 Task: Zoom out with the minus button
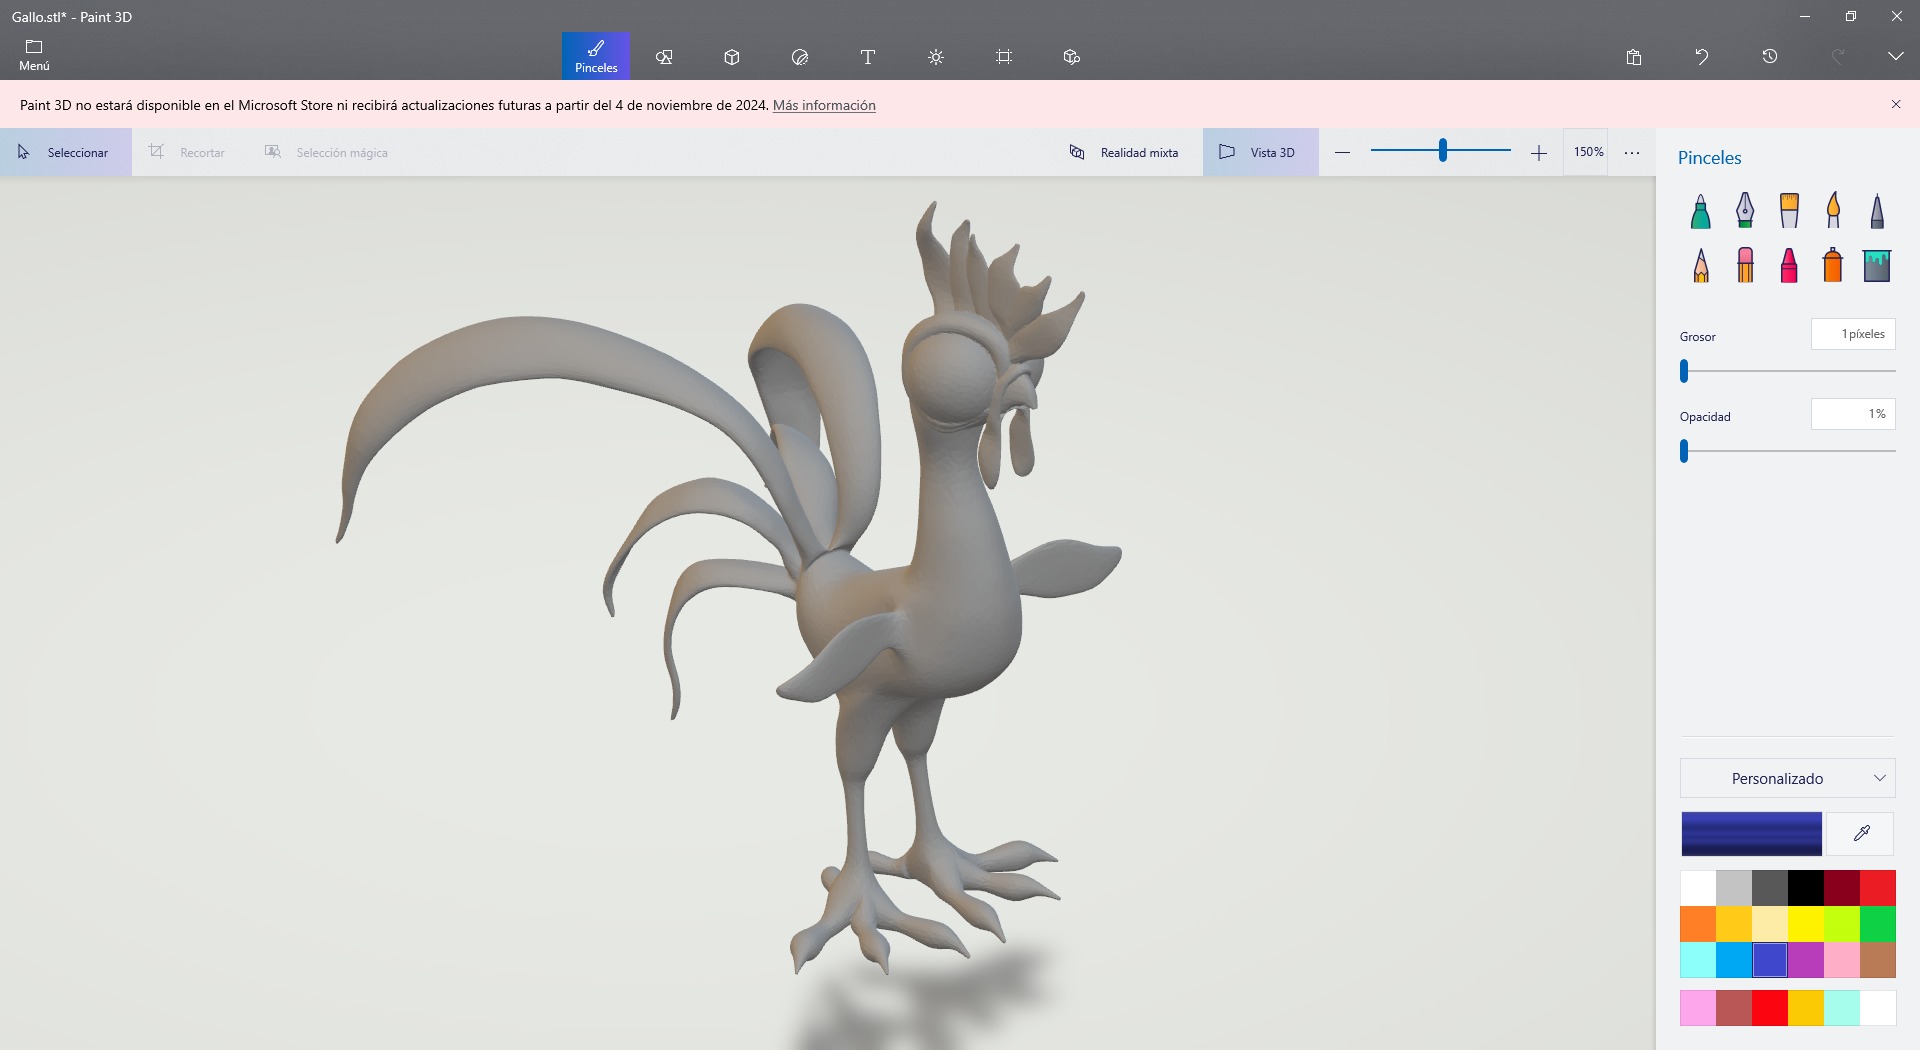(x=1343, y=153)
